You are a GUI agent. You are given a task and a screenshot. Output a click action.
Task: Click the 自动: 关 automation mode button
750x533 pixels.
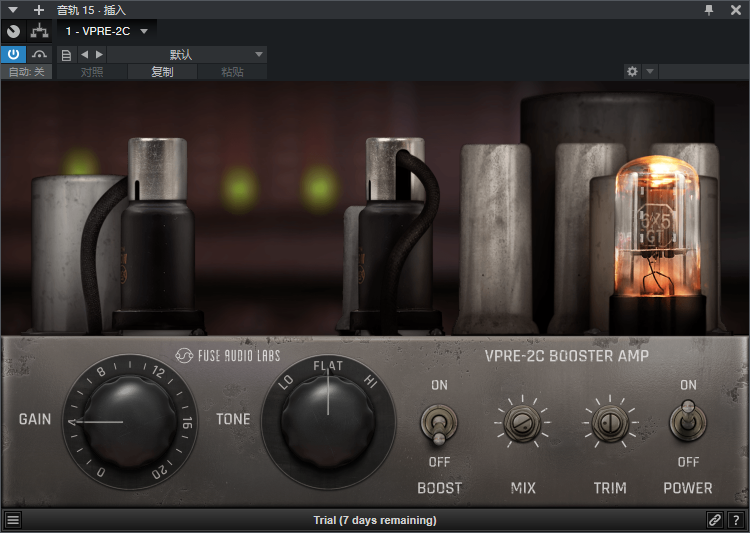tap(26, 72)
